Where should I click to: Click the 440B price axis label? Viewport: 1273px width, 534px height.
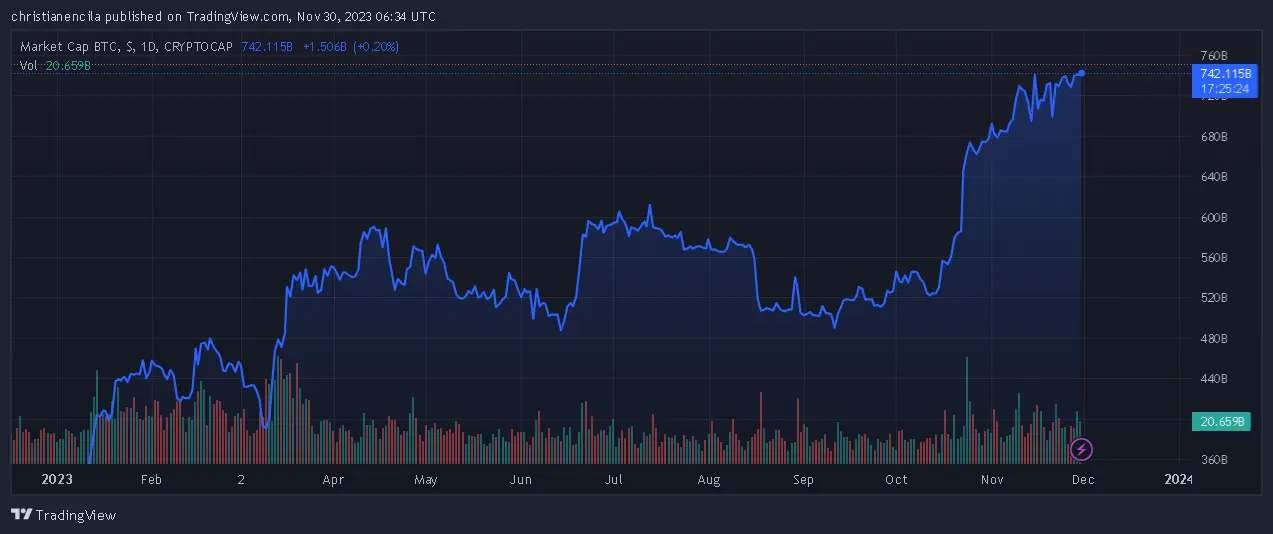click(x=1212, y=379)
